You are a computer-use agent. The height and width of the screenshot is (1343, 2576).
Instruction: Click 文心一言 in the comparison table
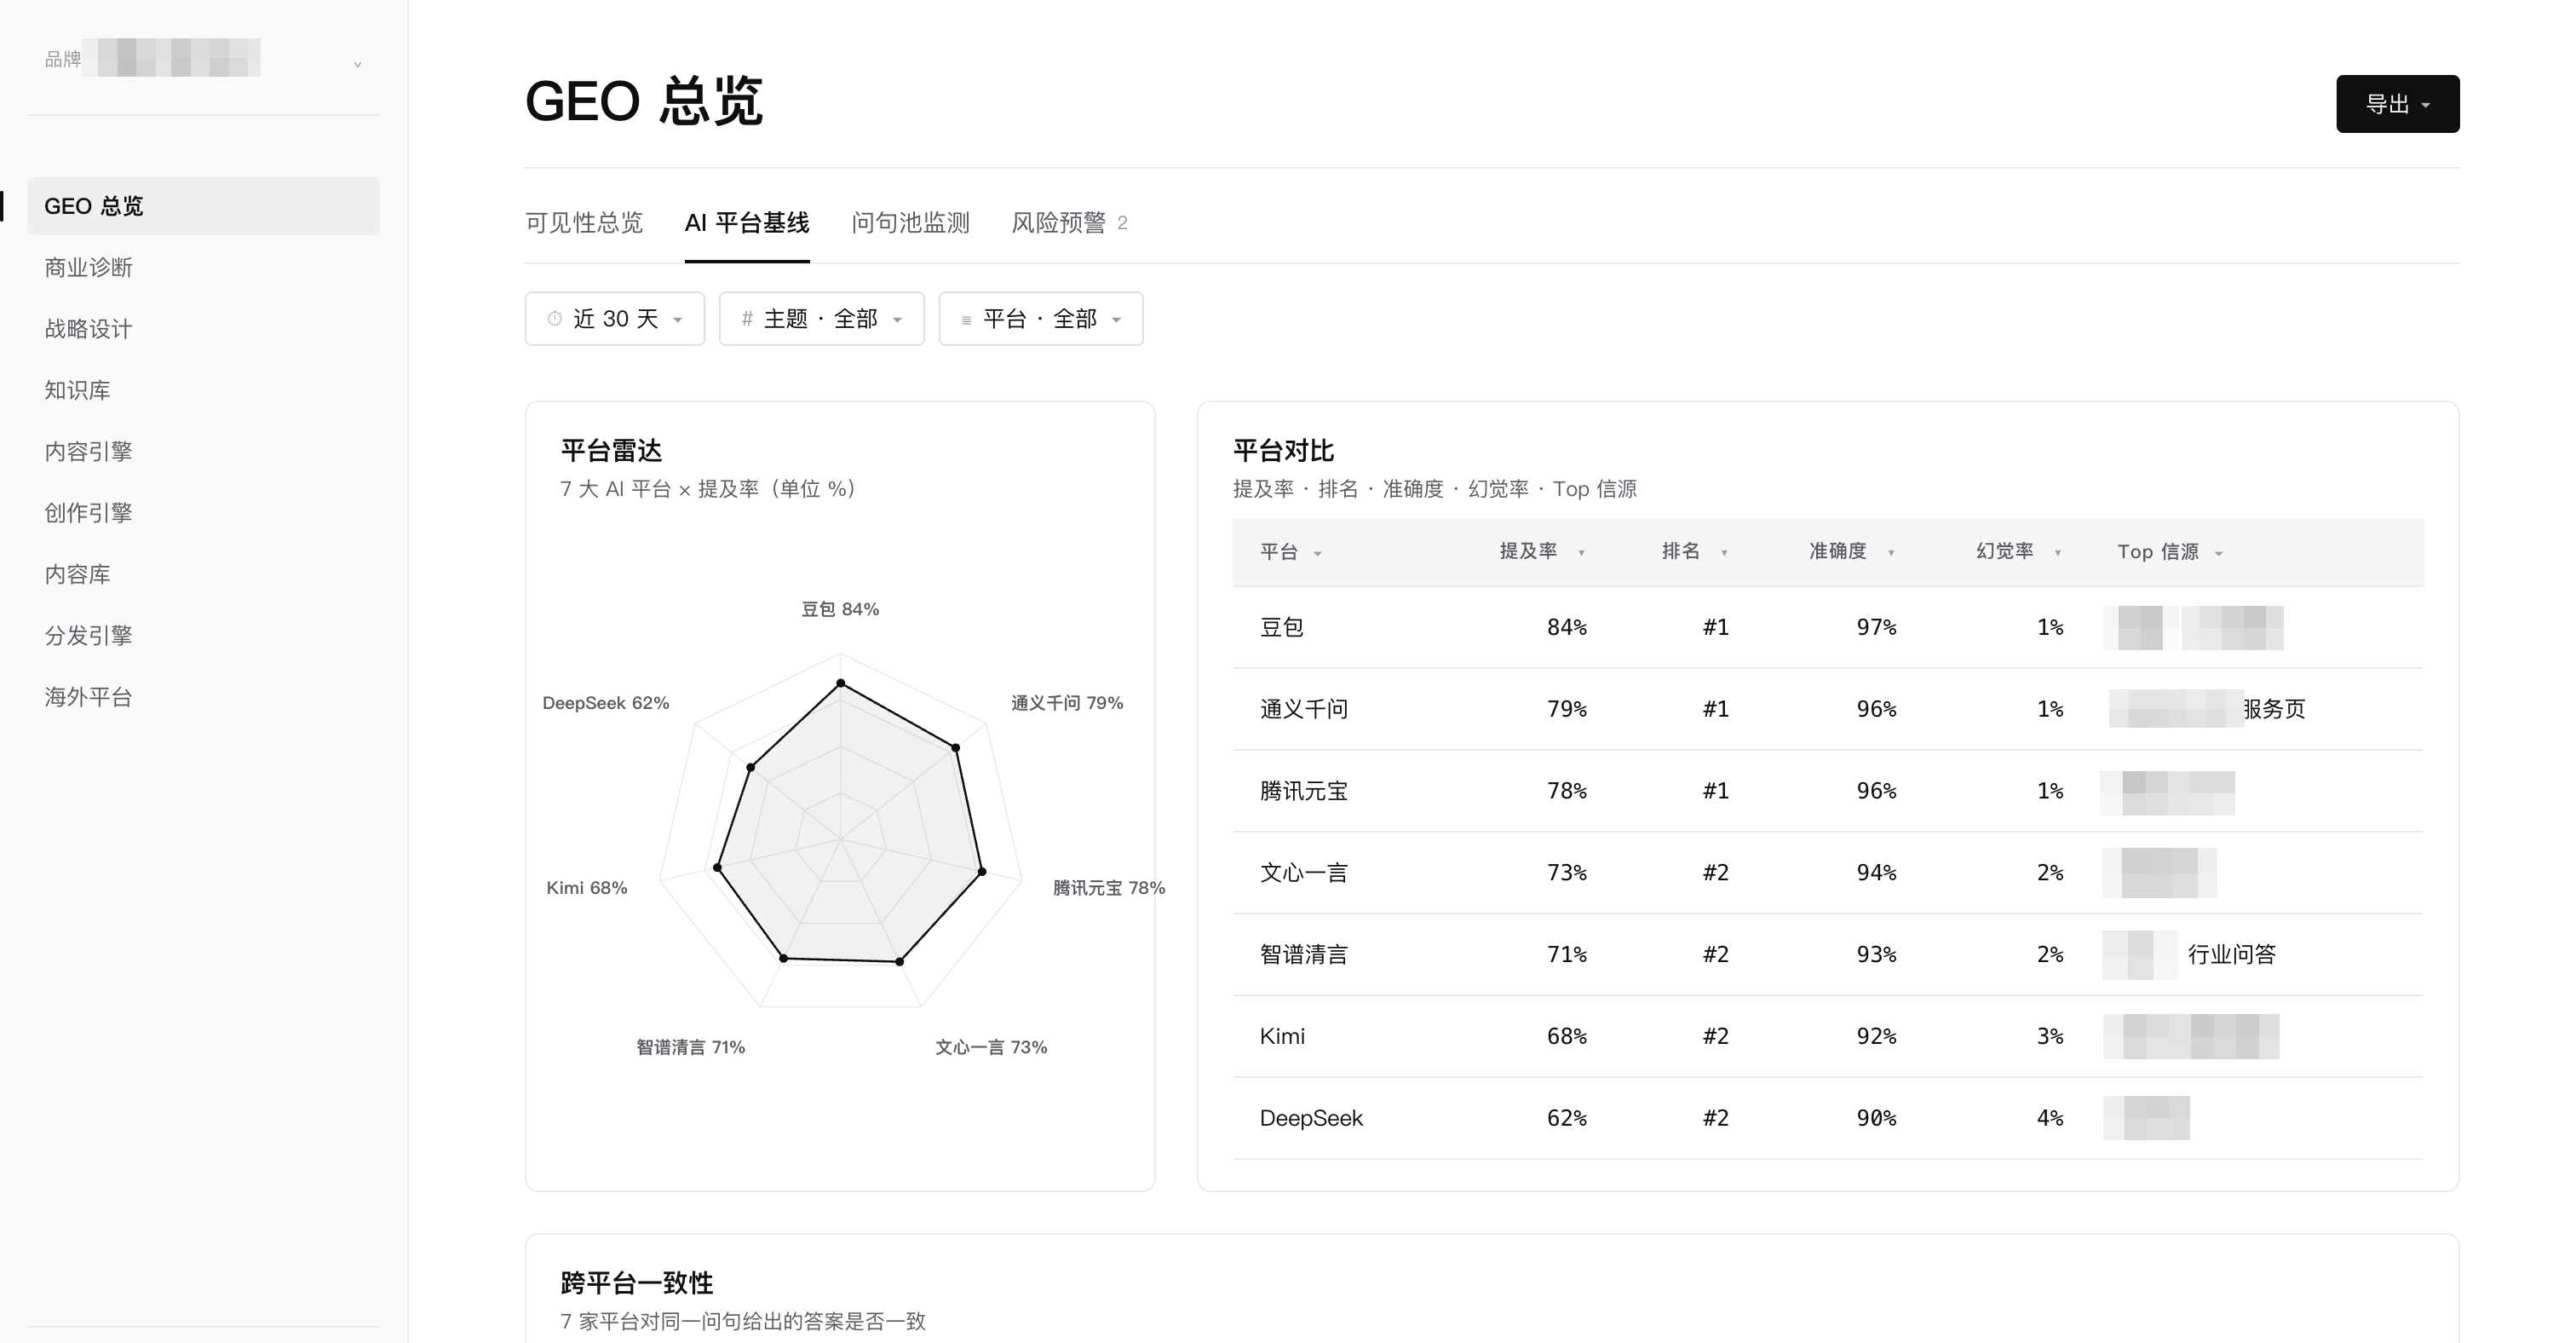coord(1304,873)
